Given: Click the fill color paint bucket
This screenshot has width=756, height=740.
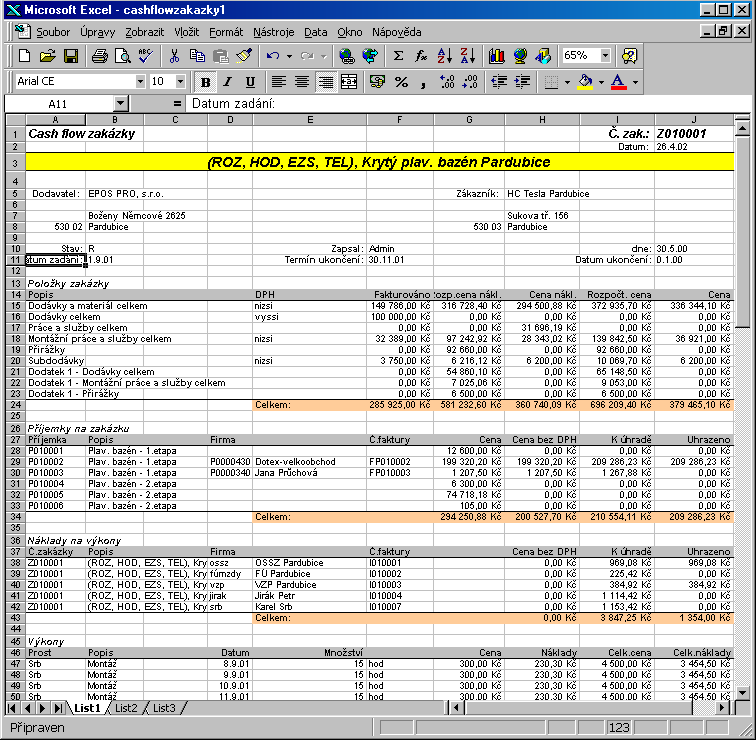Looking at the screenshot, I should pyautogui.click(x=585, y=81).
